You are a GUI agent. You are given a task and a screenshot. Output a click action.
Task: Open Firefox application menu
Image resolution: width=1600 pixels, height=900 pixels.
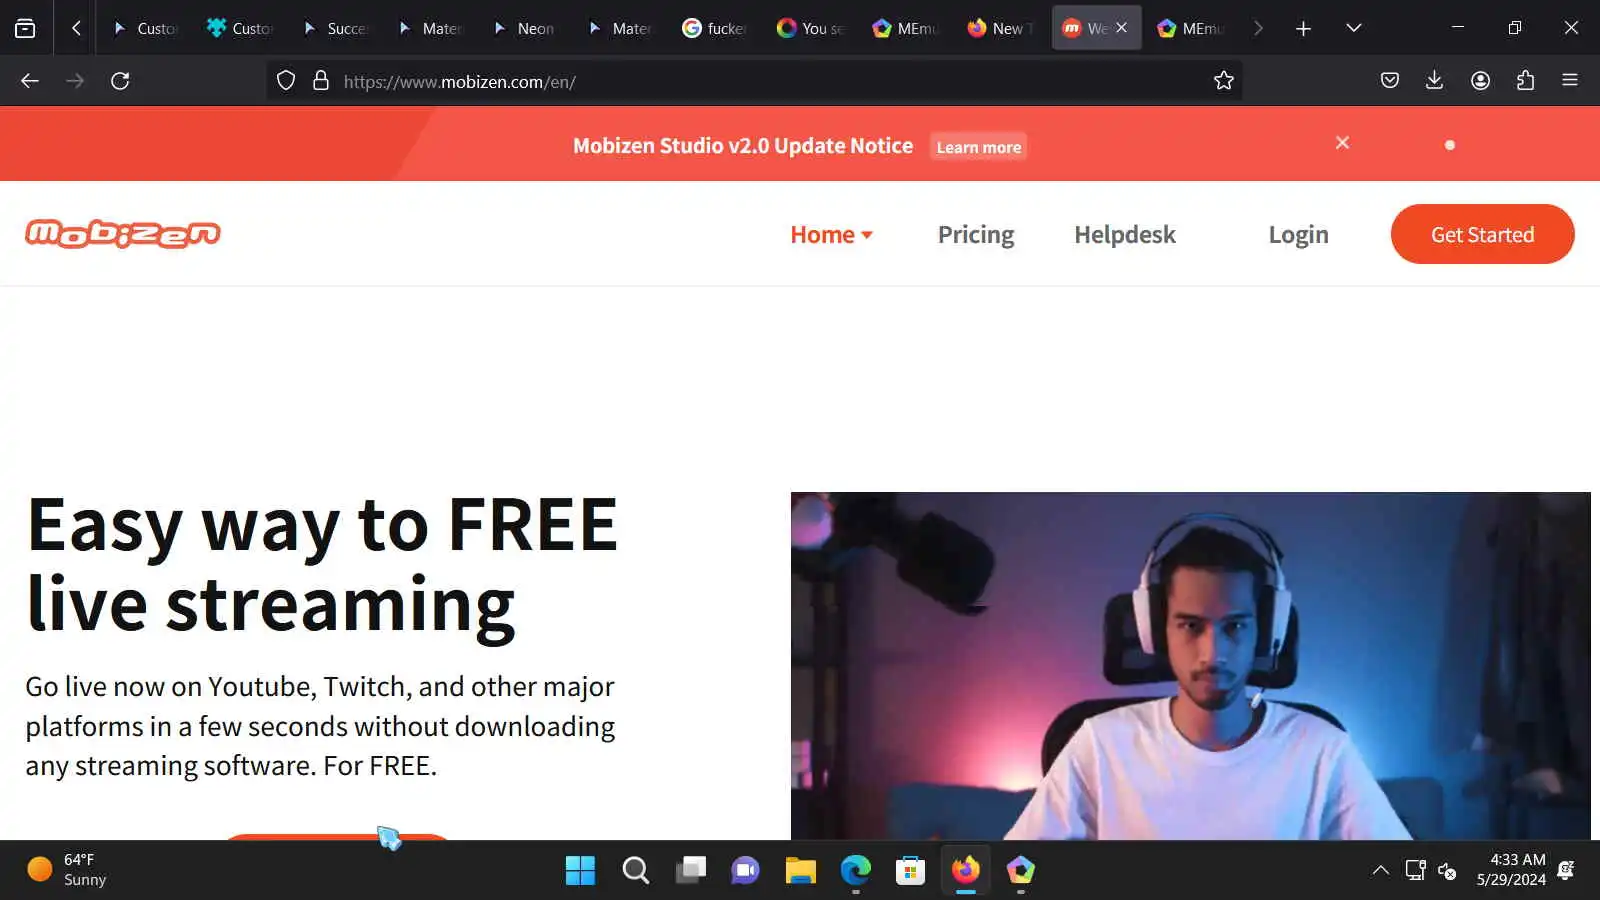(1570, 81)
